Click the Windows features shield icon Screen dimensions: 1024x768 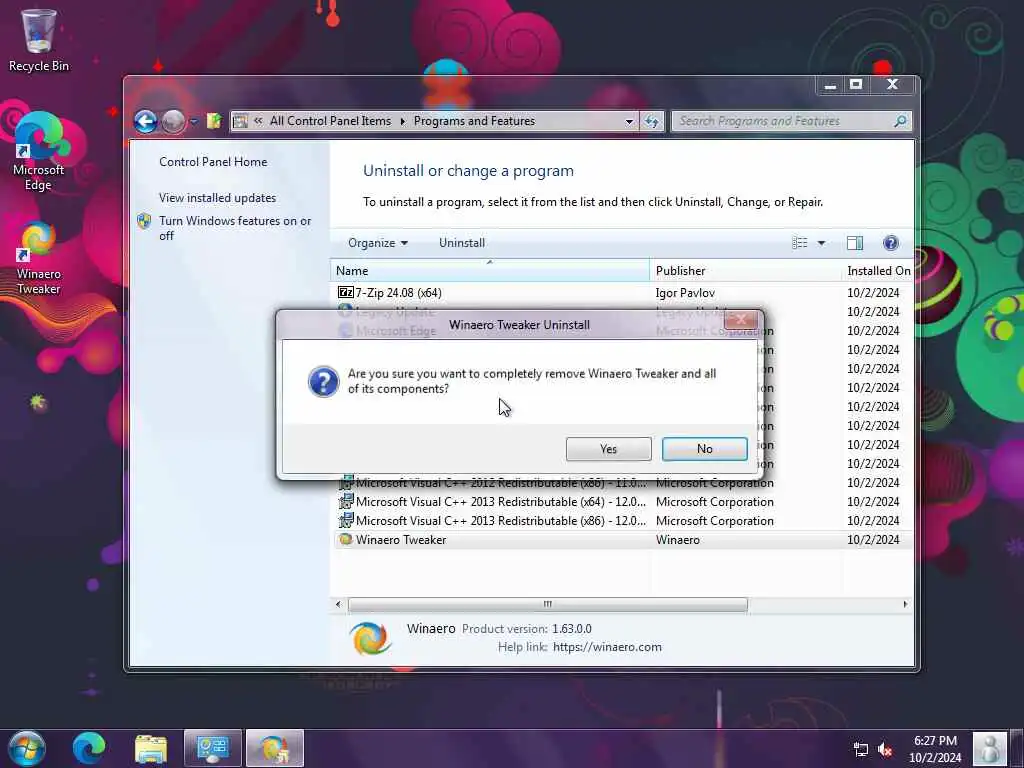[x=144, y=221]
